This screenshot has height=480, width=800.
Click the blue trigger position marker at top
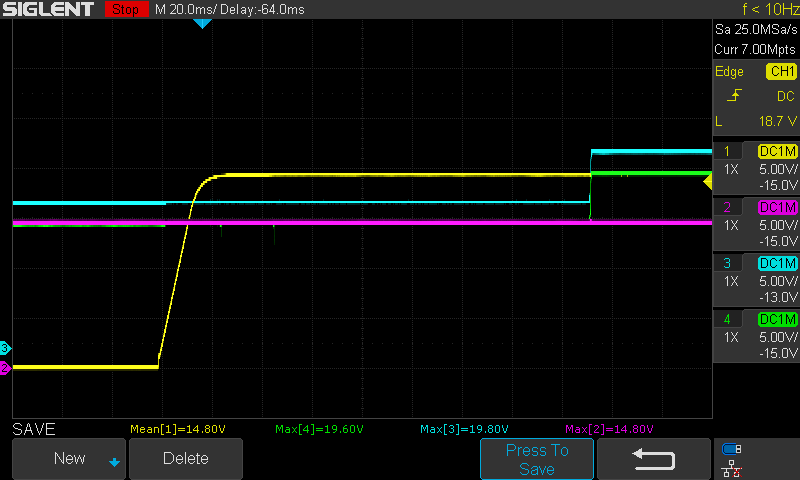tap(203, 23)
